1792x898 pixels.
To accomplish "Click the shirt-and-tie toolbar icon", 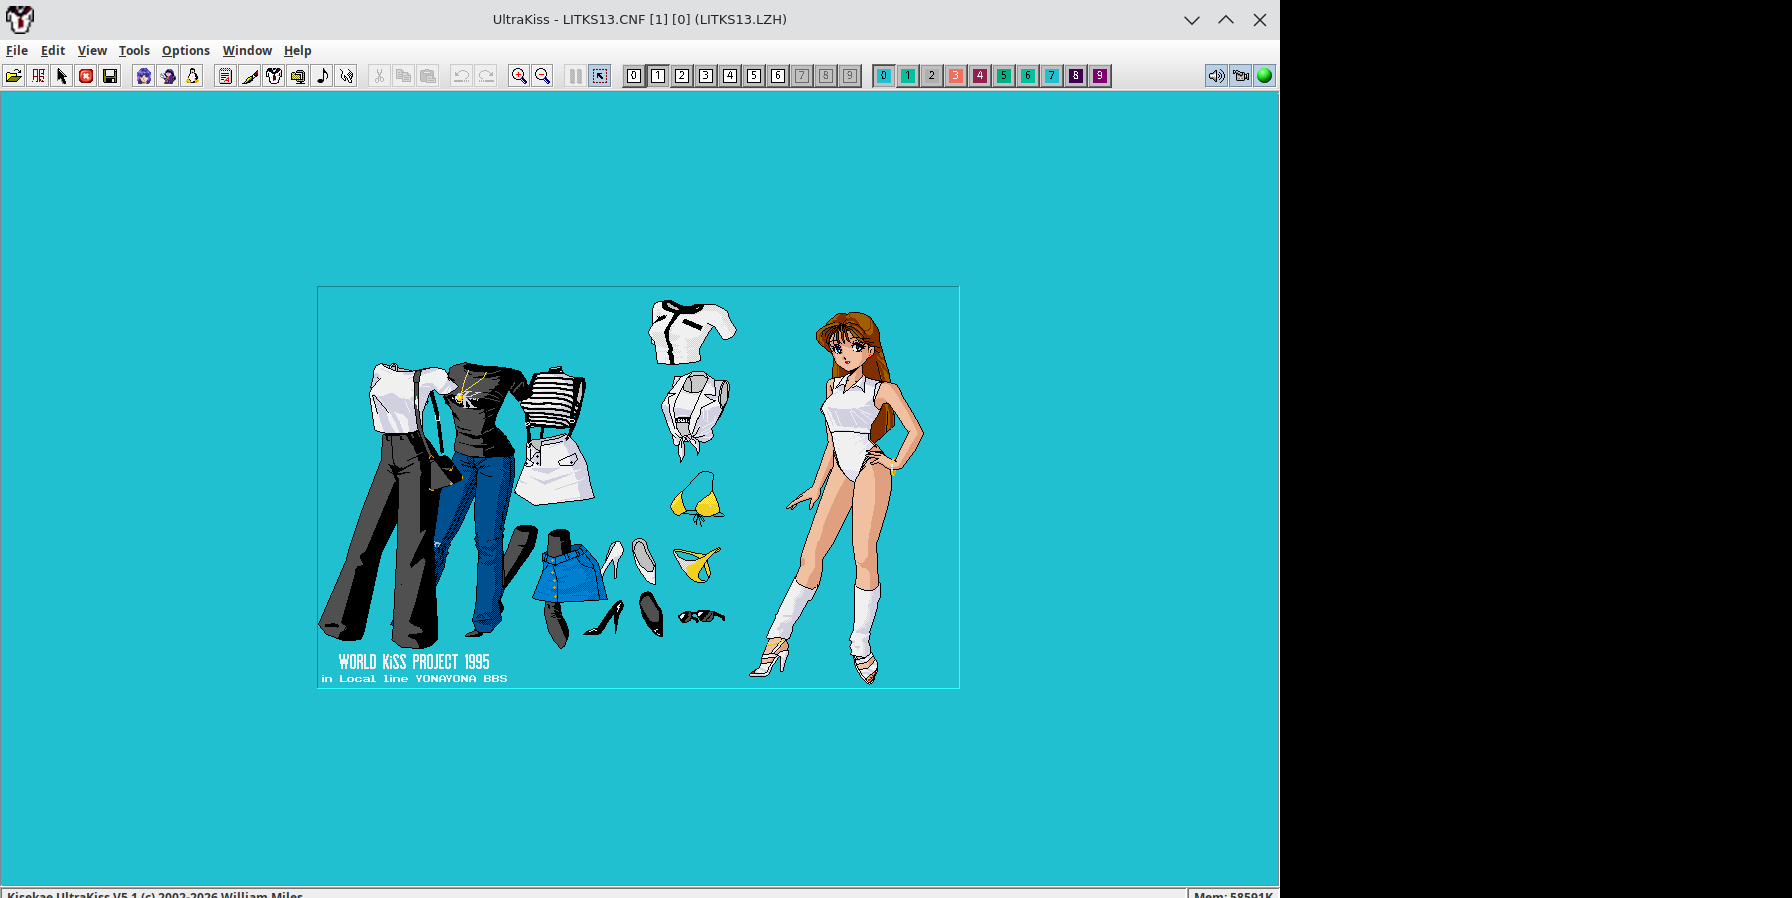I will pos(274,76).
